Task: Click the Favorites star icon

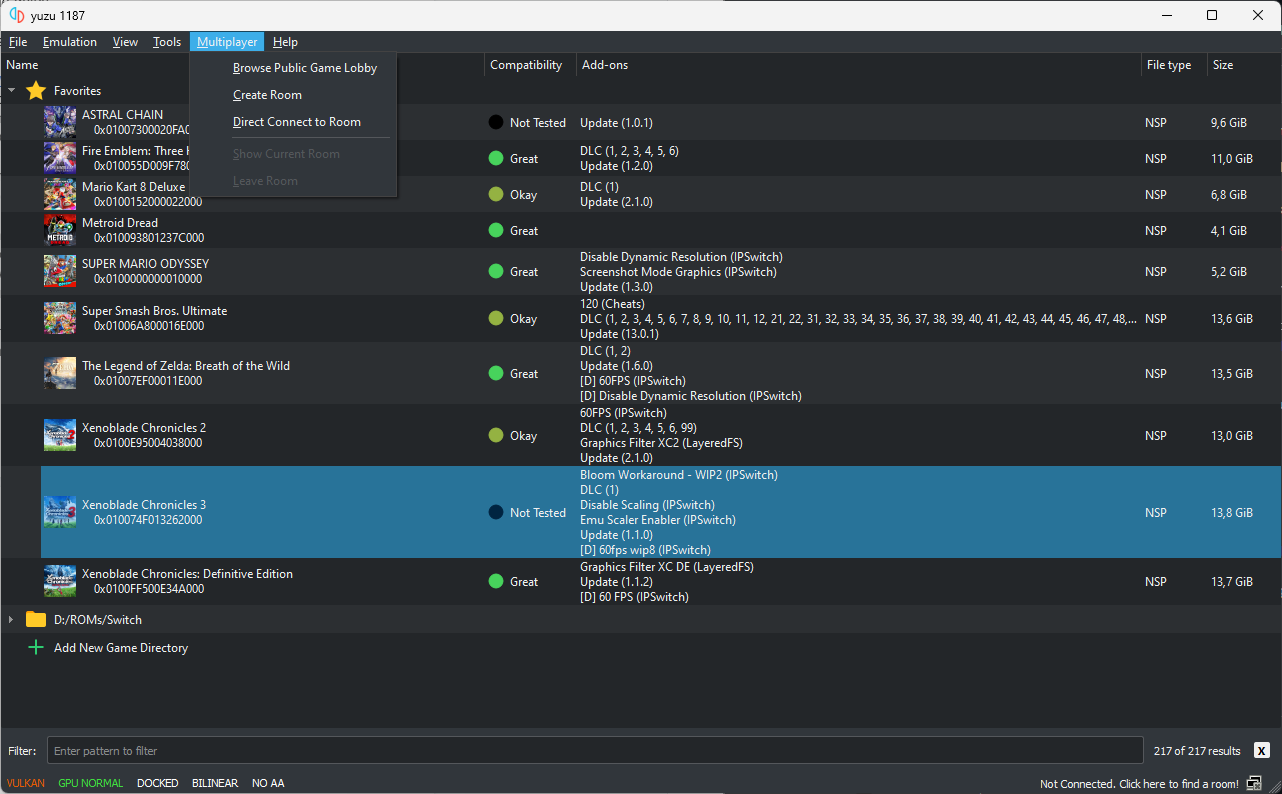Action: (x=36, y=91)
